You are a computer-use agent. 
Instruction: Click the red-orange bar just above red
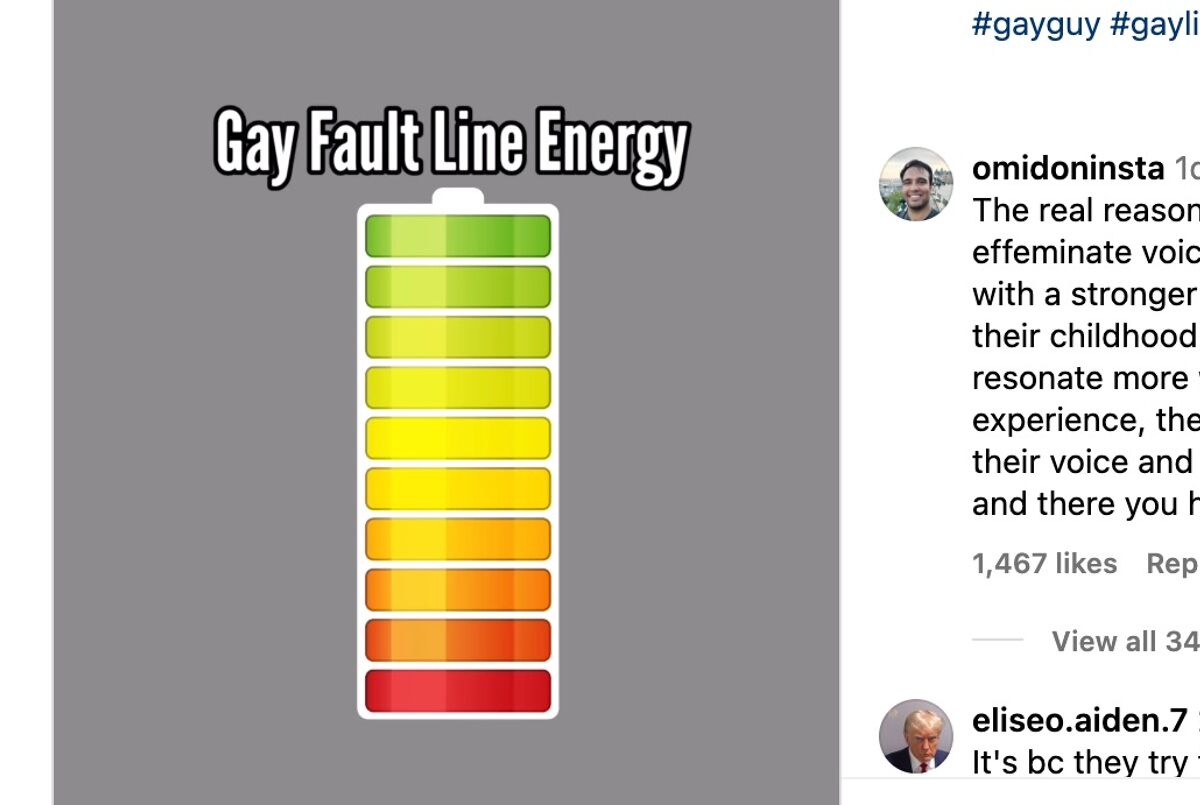point(458,640)
